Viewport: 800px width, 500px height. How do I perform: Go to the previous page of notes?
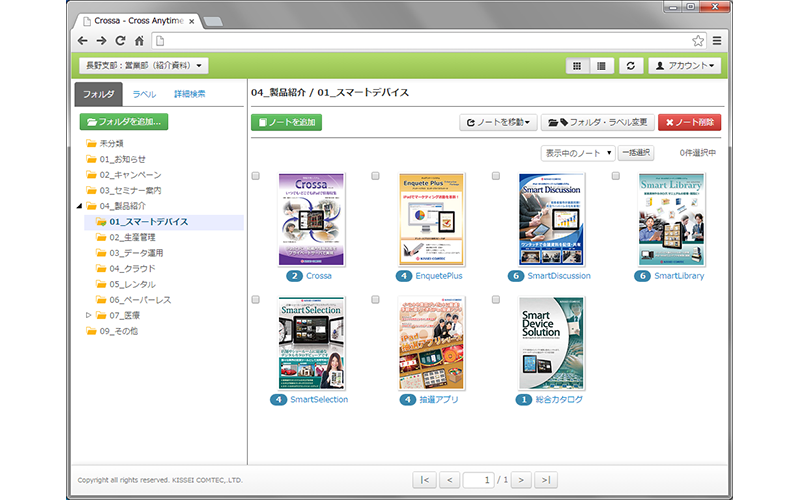(449, 480)
